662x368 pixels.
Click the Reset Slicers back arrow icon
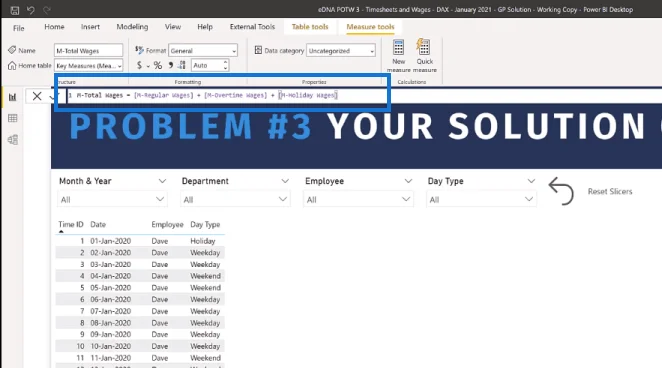click(561, 191)
